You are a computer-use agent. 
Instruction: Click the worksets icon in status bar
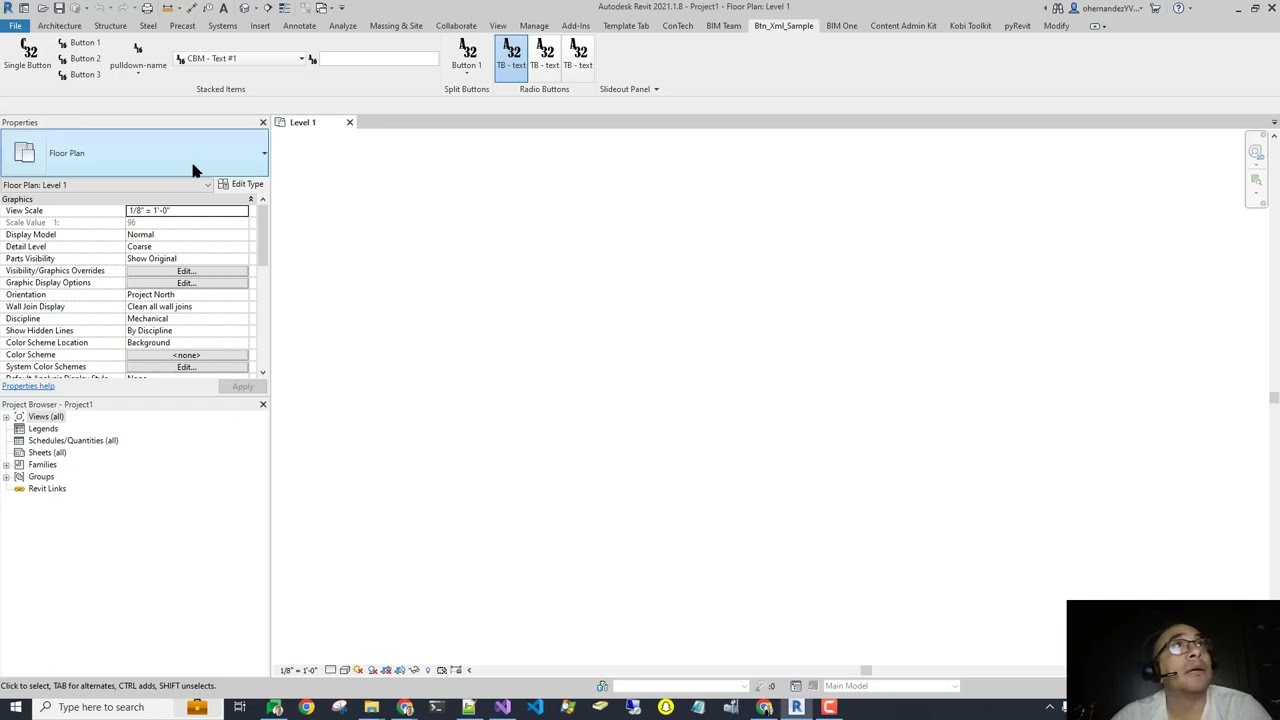[x=602, y=686]
